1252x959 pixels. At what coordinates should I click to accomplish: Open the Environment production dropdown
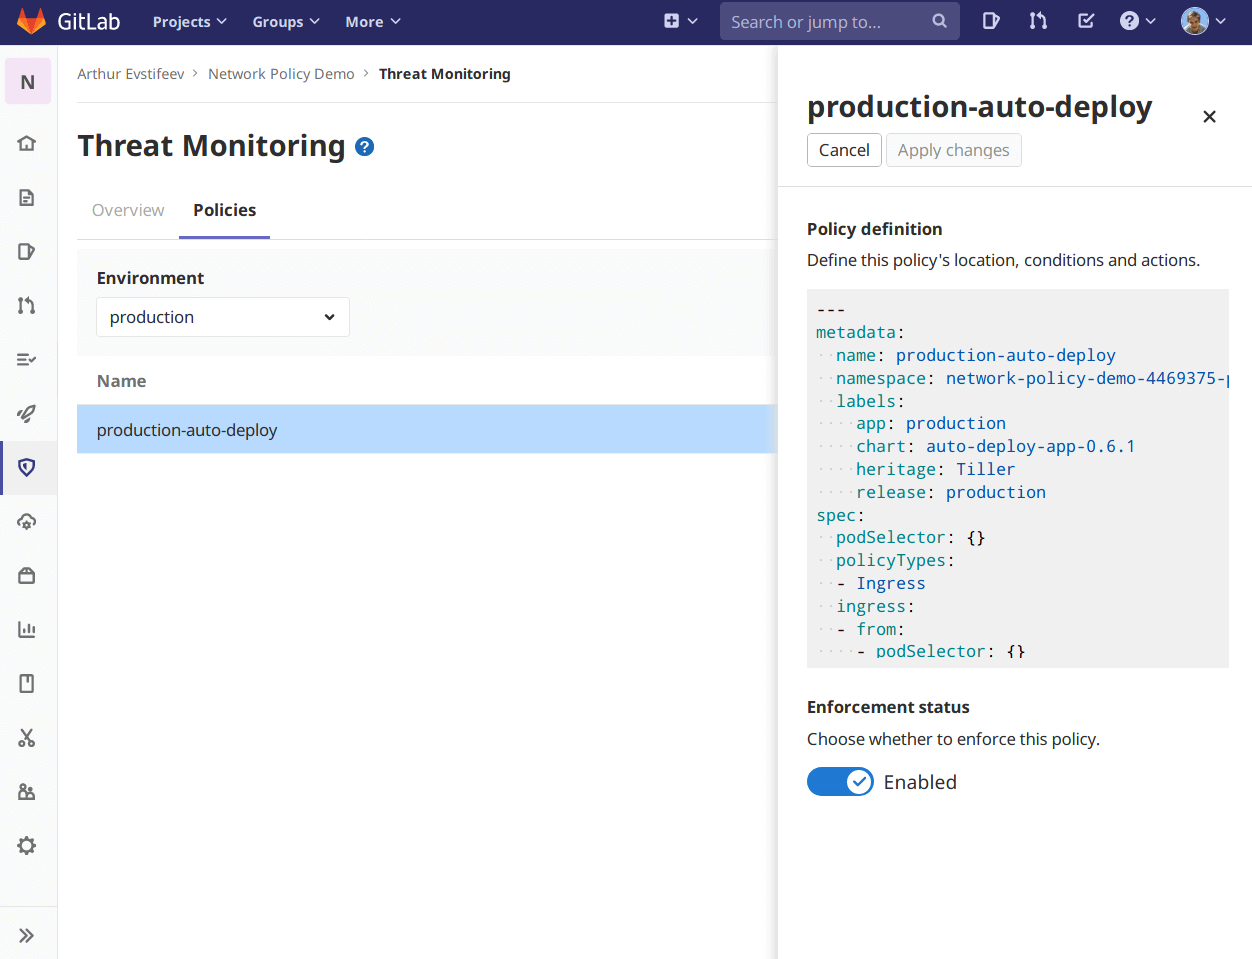coord(222,316)
